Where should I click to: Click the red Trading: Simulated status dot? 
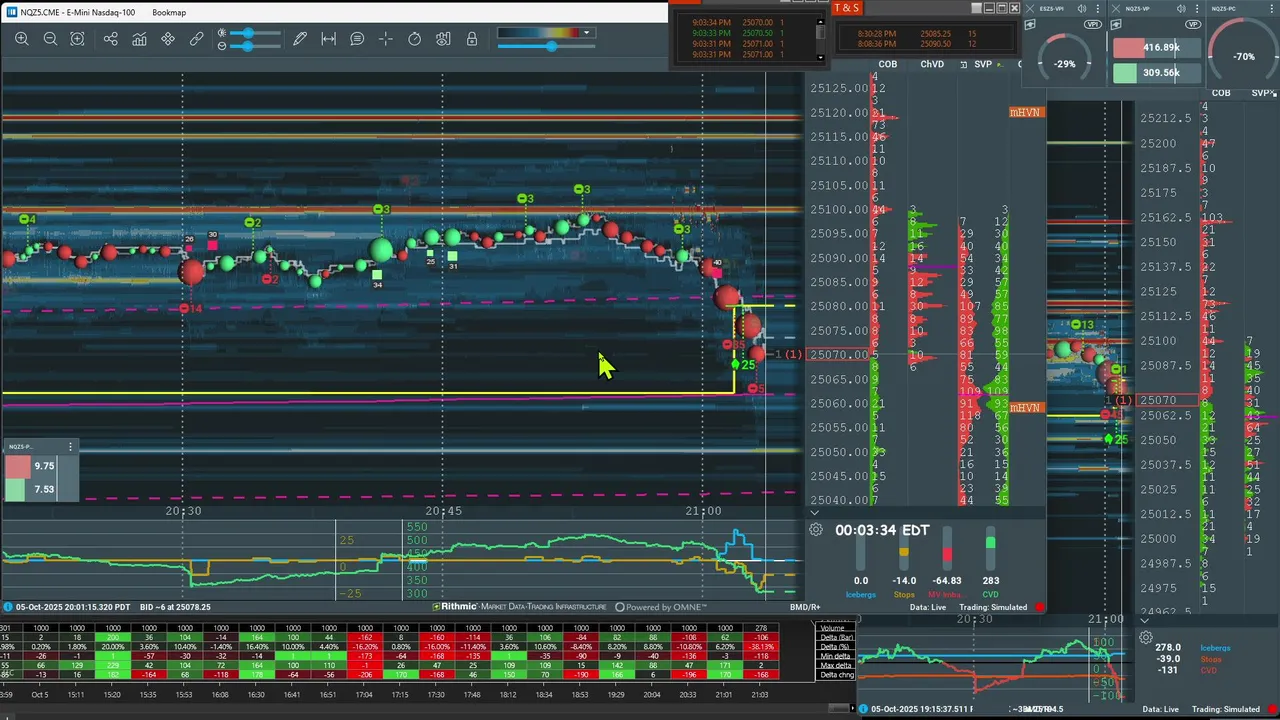(x=1040, y=607)
